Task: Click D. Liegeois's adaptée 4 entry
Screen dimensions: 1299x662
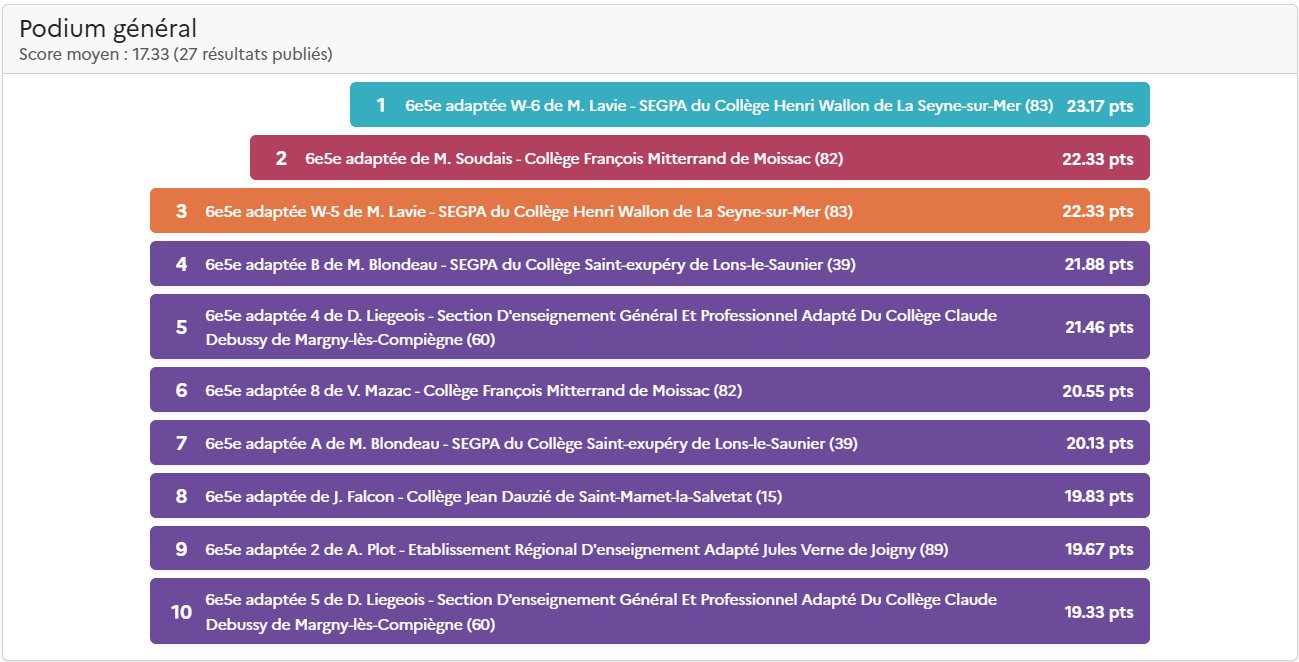Action: click(x=600, y=327)
